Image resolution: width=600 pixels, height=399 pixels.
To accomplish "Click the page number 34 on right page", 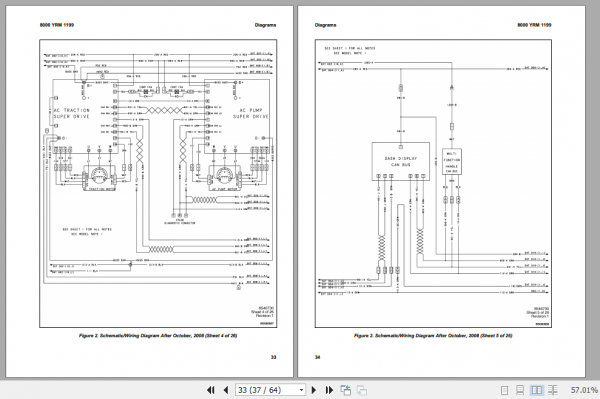I will [x=317, y=357].
